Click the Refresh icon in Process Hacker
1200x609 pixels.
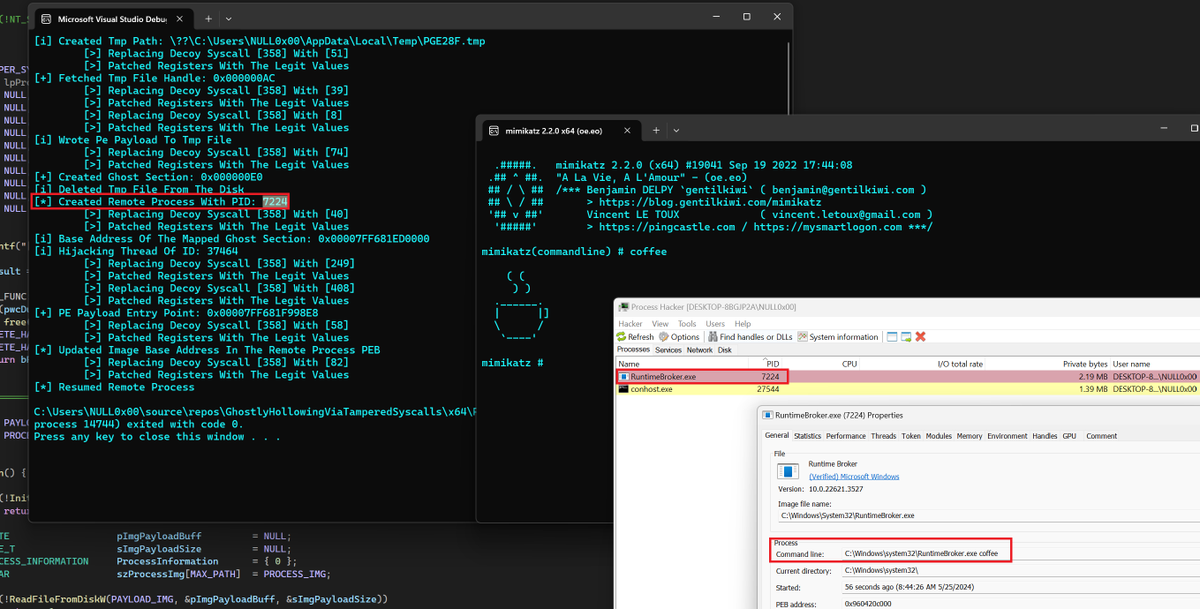coord(622,337)
